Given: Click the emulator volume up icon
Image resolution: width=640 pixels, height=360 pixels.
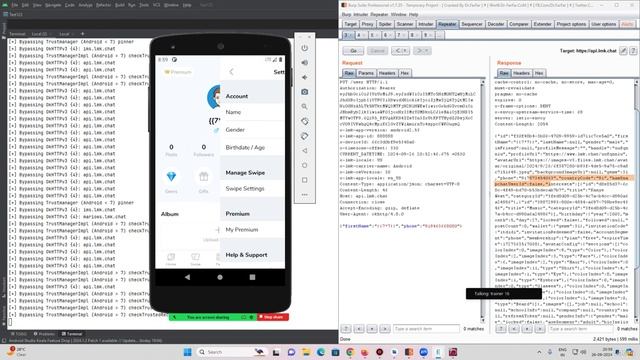Looking at the screenshot, I should click(x=304, y=63).
